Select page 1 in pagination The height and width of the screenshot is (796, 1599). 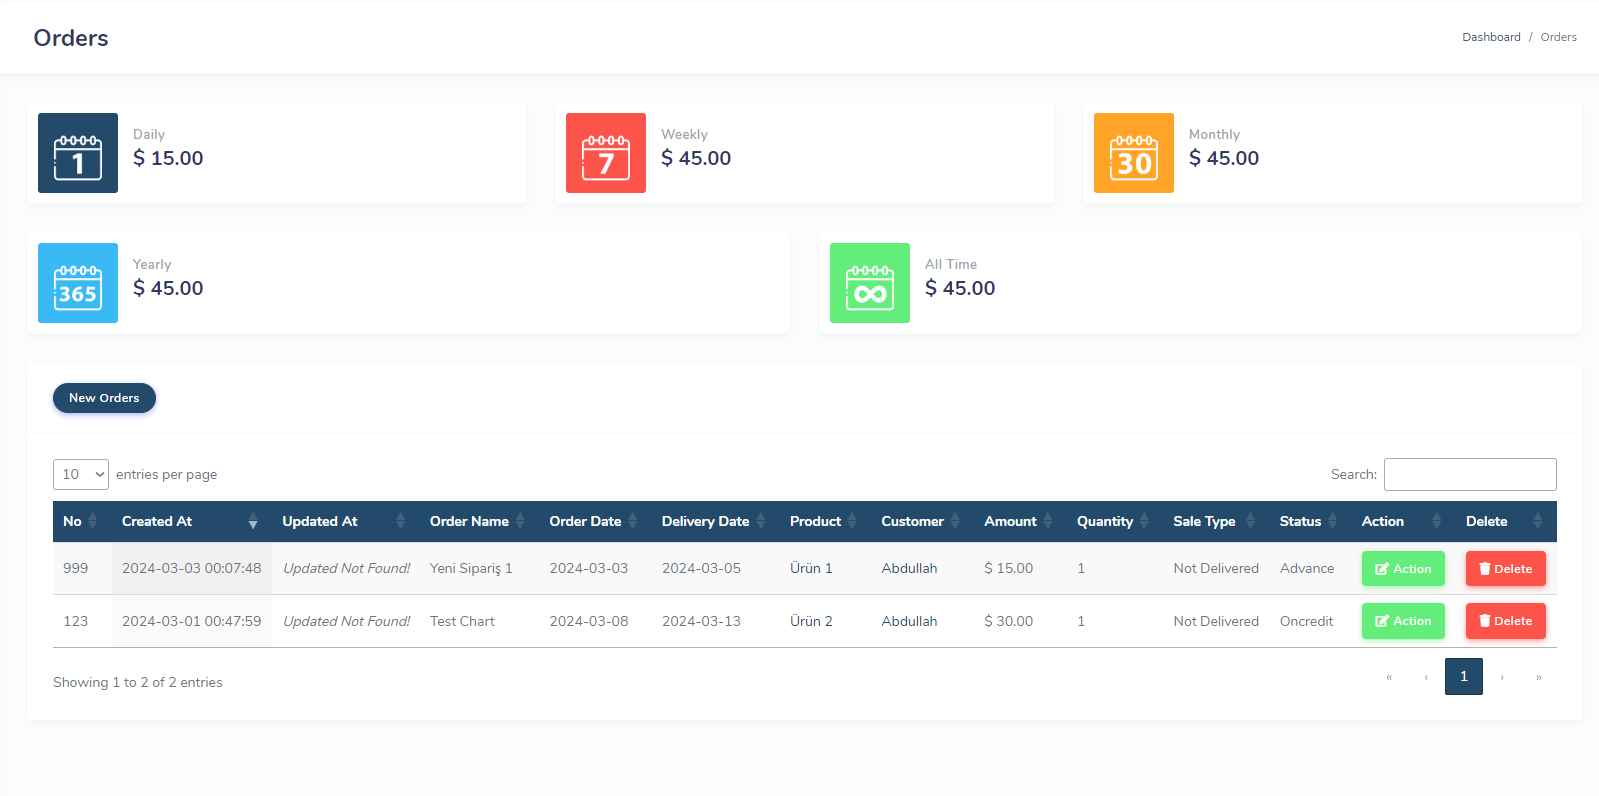tap(1463, 677)
